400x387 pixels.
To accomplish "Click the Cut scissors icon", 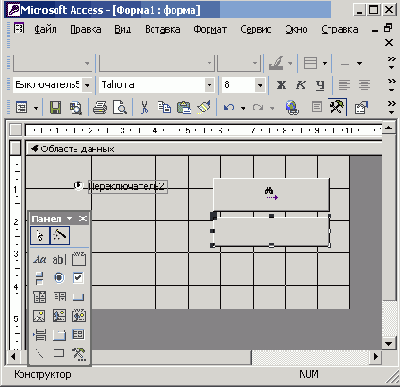I will click(x=144, y=108).
